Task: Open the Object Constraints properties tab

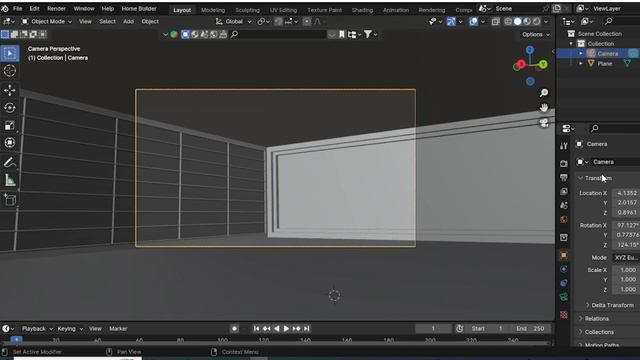Action: (x=564, y=283)
